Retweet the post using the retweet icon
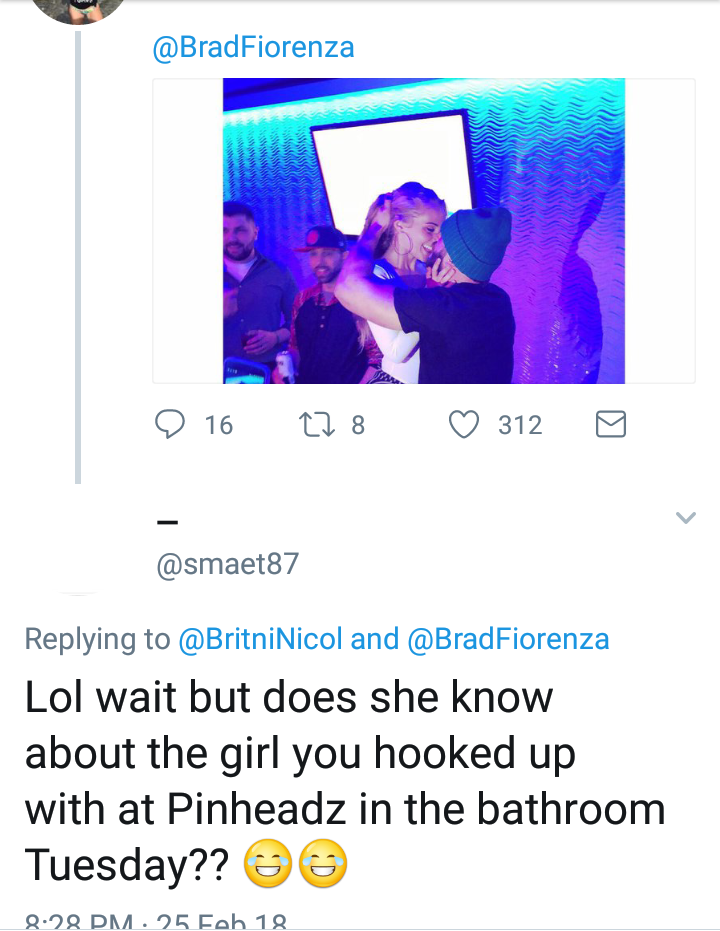 (318, 425)
